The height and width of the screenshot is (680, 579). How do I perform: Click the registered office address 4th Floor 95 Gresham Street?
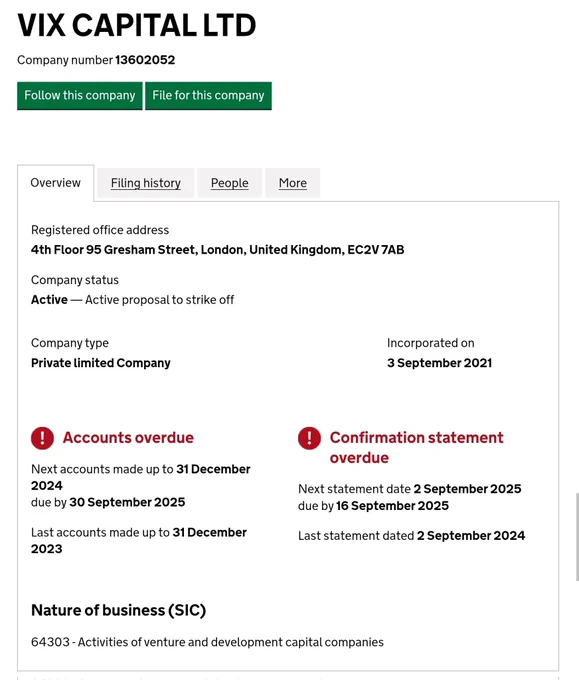coord(217,250)
